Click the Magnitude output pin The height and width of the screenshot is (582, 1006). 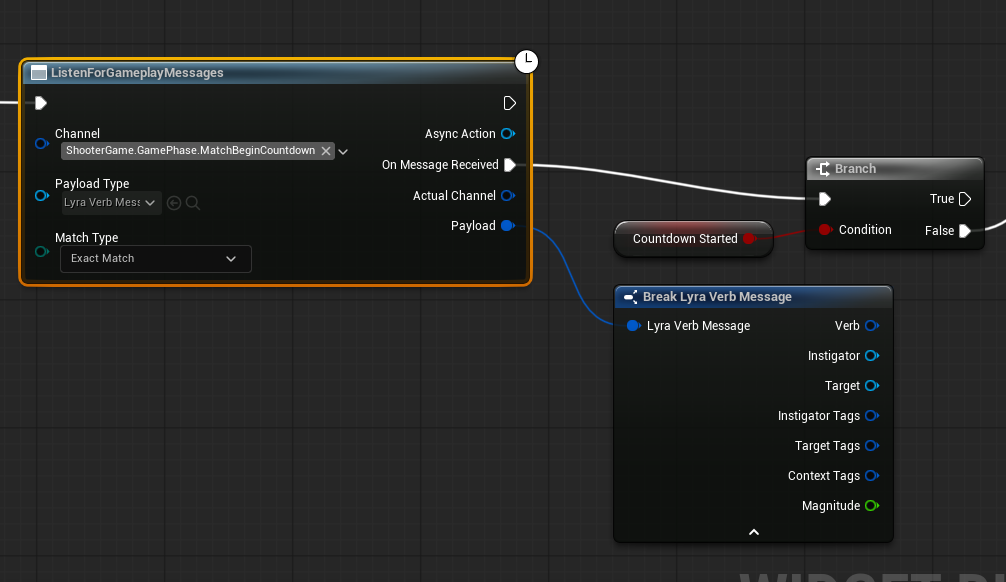[x=872, y=506]
